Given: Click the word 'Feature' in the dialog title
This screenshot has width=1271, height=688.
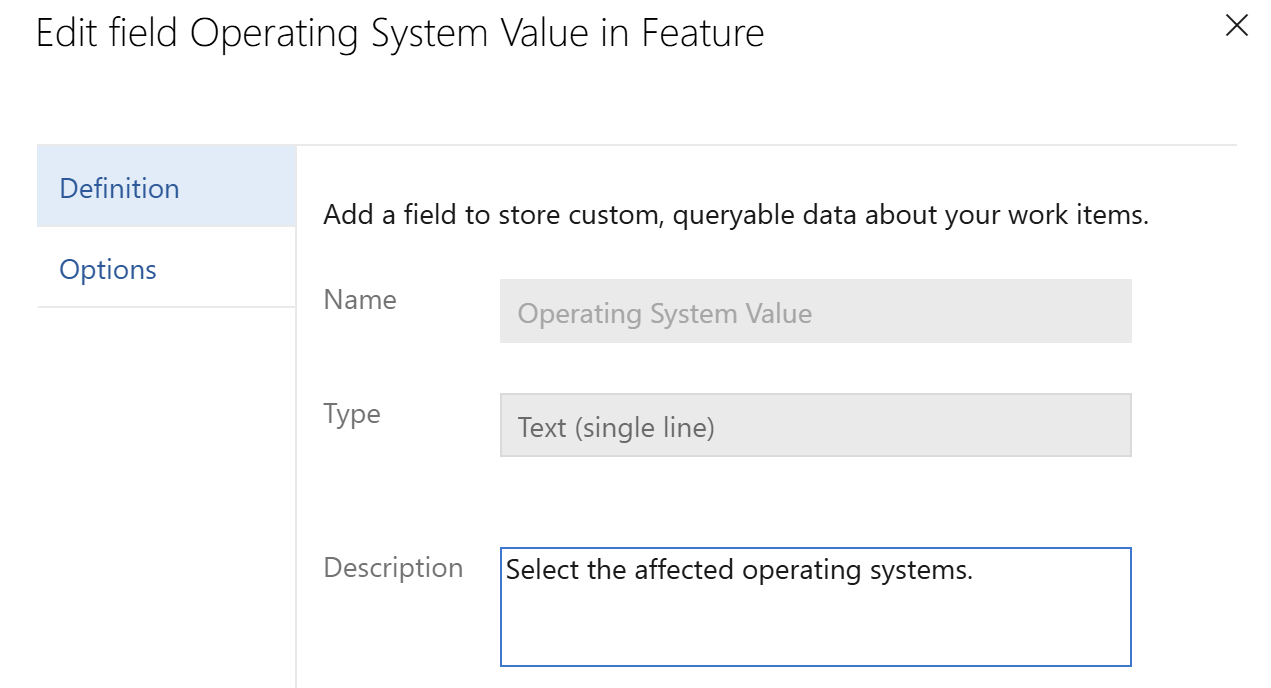Looking at the screenshot, I should (x=703, y=34).
